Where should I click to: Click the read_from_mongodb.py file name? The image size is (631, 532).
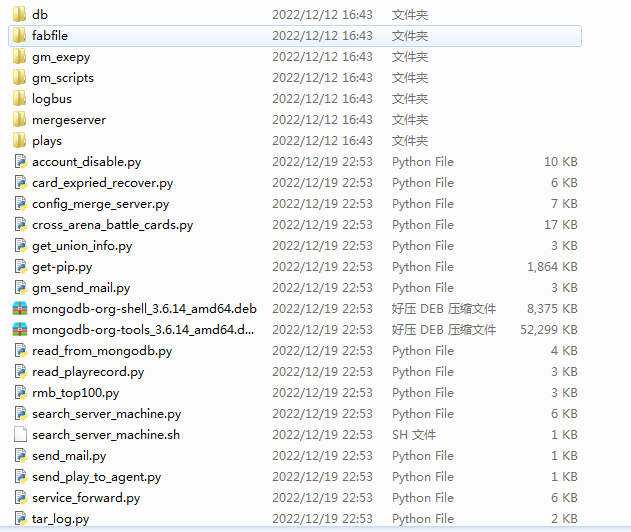tap(101, 350)
